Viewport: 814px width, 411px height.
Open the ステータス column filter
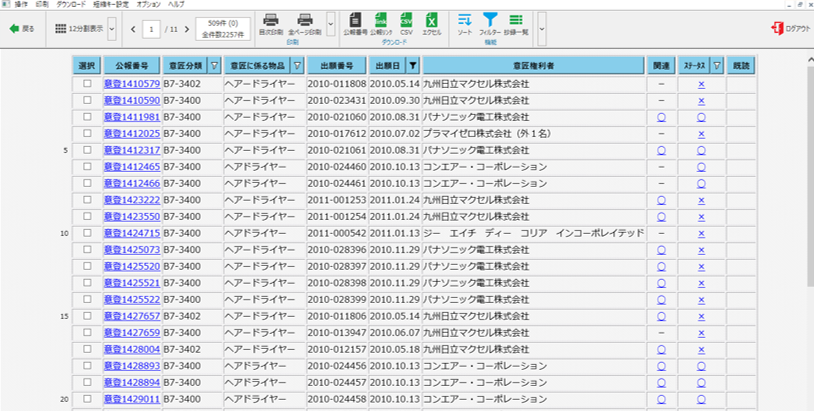(x=717, y=65)
